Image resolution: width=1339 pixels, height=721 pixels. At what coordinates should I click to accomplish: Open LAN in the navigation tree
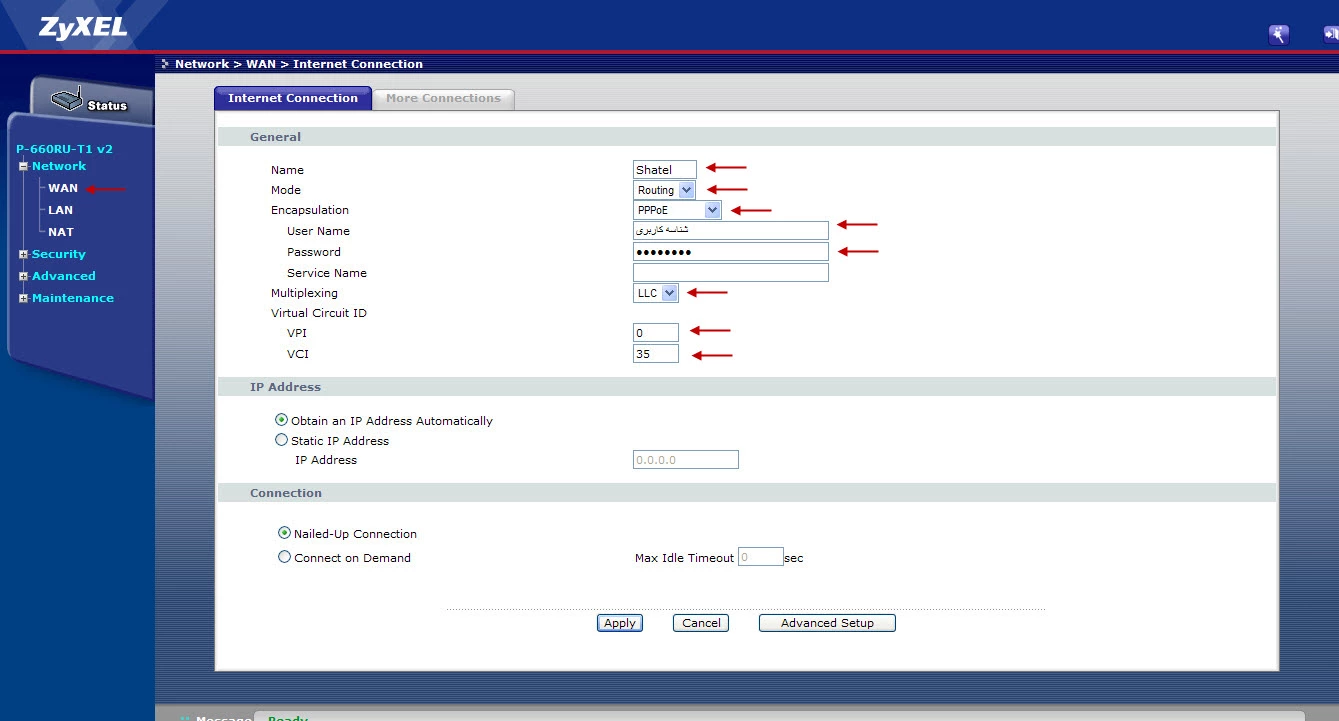[60, 210]
